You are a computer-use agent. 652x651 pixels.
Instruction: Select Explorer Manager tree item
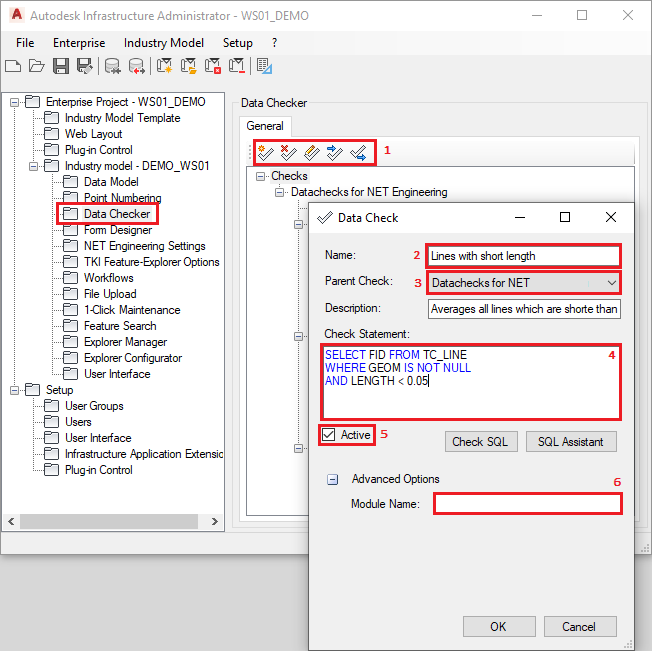coord(125,342)
